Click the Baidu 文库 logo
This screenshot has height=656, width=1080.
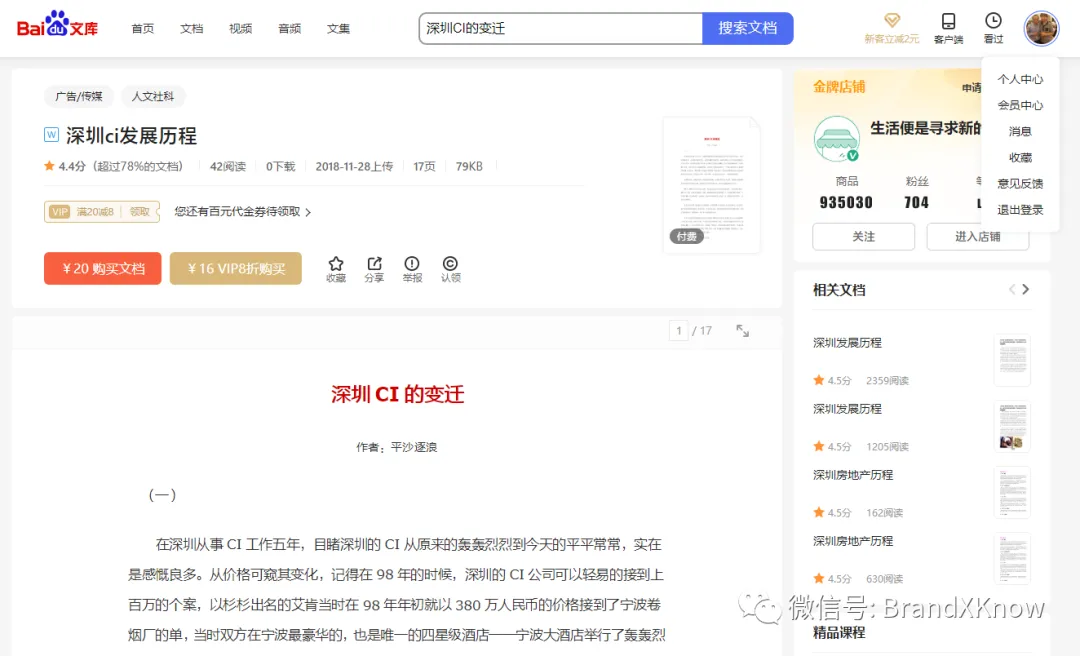pos(56,27)
